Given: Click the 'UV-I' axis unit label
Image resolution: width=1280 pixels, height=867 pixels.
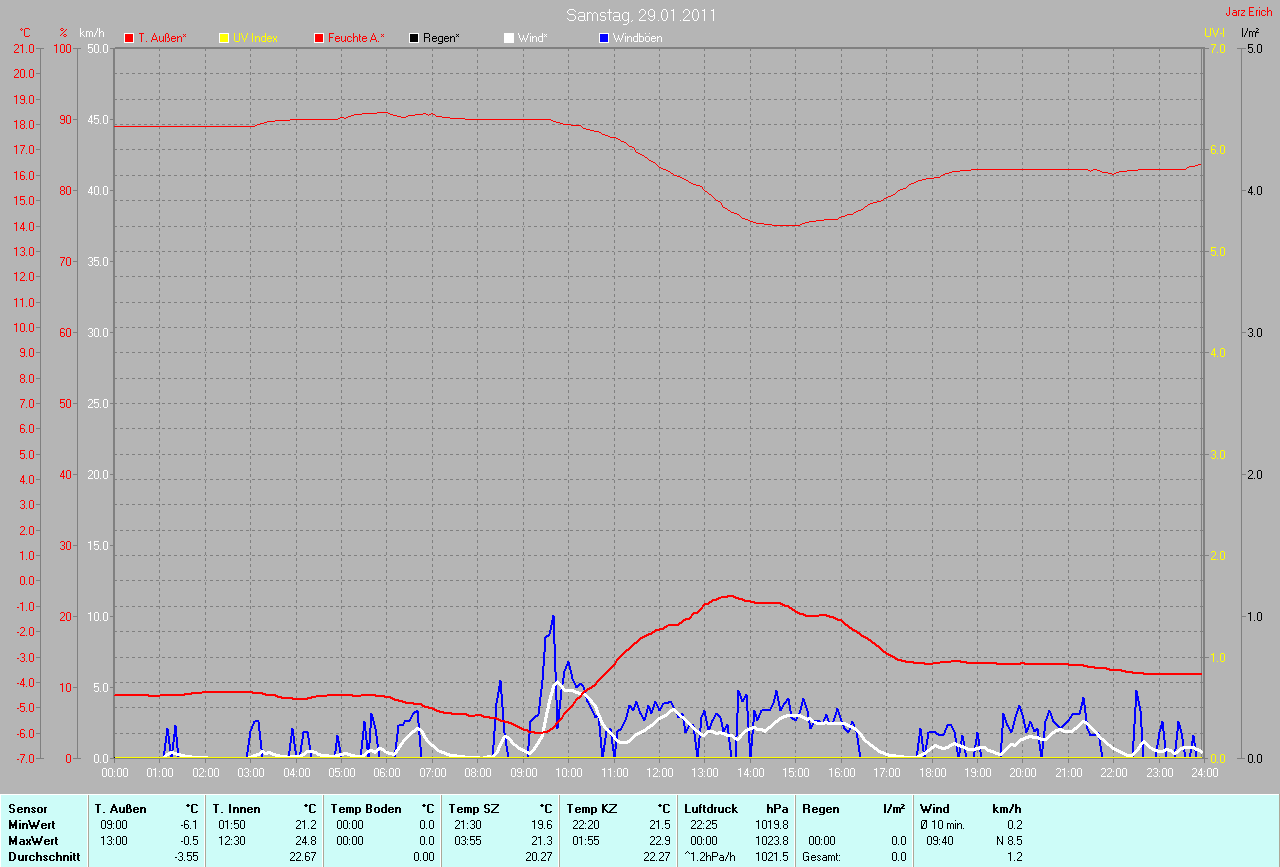Looking at the screenshot, I should pos(1214,33).
